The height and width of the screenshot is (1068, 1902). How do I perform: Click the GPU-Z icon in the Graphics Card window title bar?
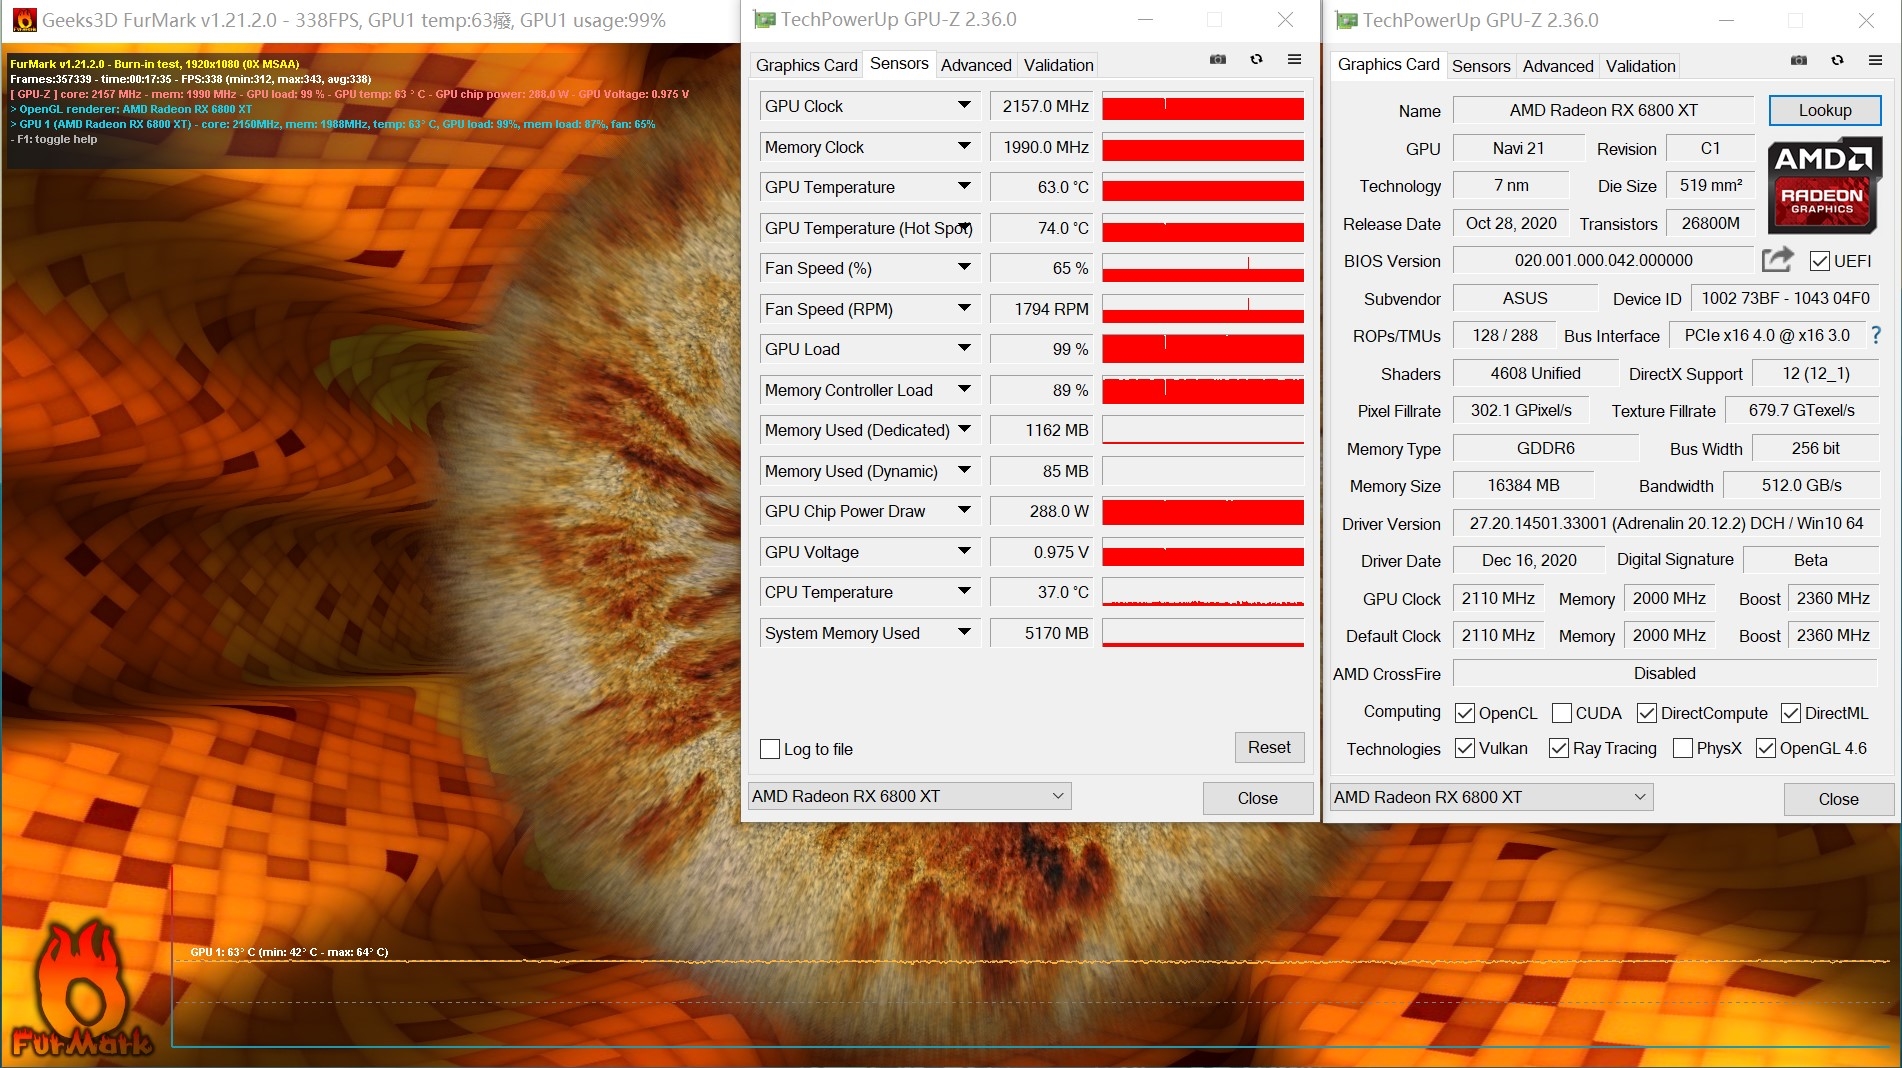click(x=1346, y=20)
